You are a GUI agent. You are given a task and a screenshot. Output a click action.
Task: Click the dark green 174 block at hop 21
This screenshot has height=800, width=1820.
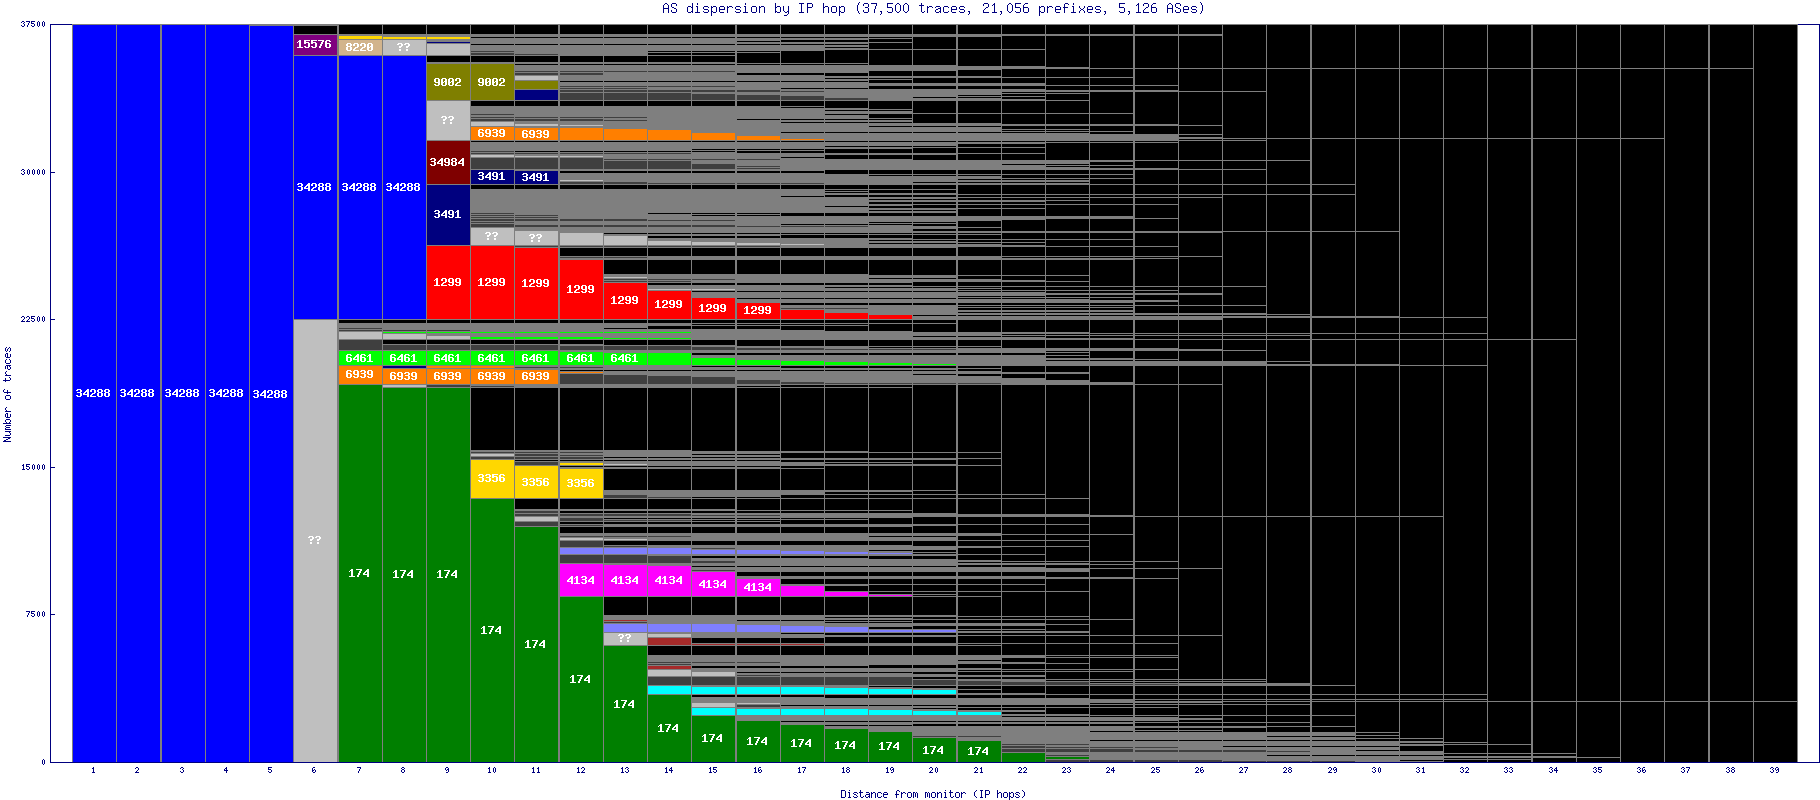click(979, 751)
